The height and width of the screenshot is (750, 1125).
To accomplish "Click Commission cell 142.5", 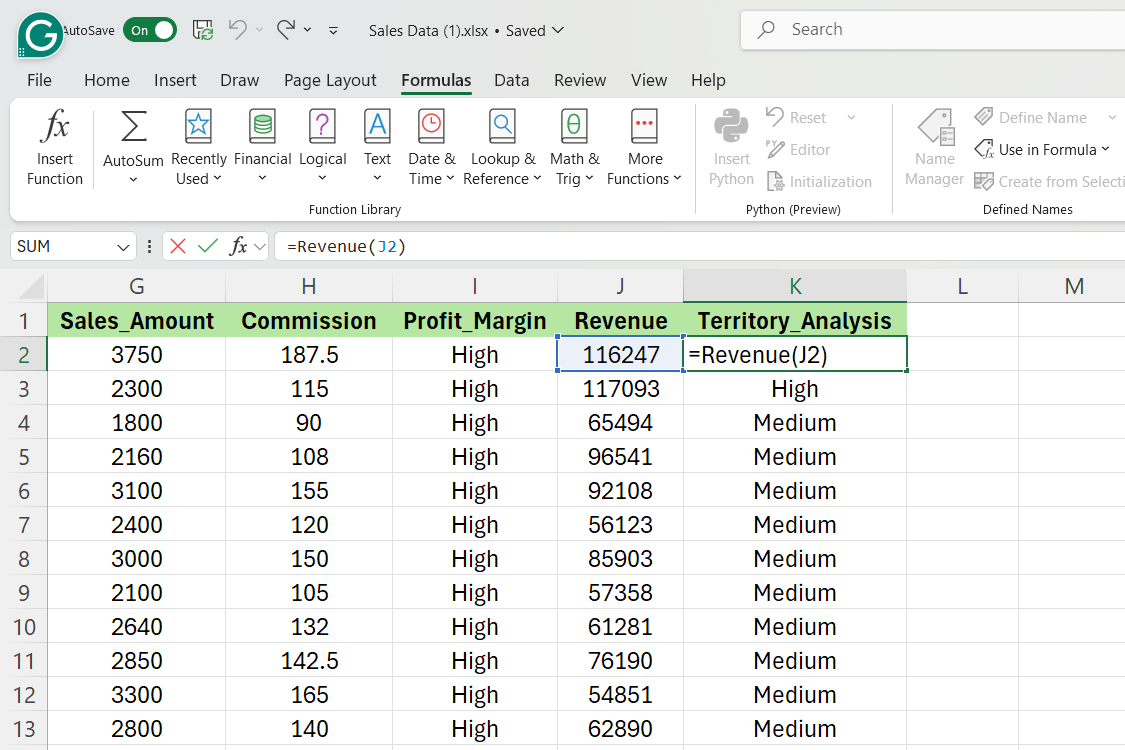I will (x=309, y=660).
